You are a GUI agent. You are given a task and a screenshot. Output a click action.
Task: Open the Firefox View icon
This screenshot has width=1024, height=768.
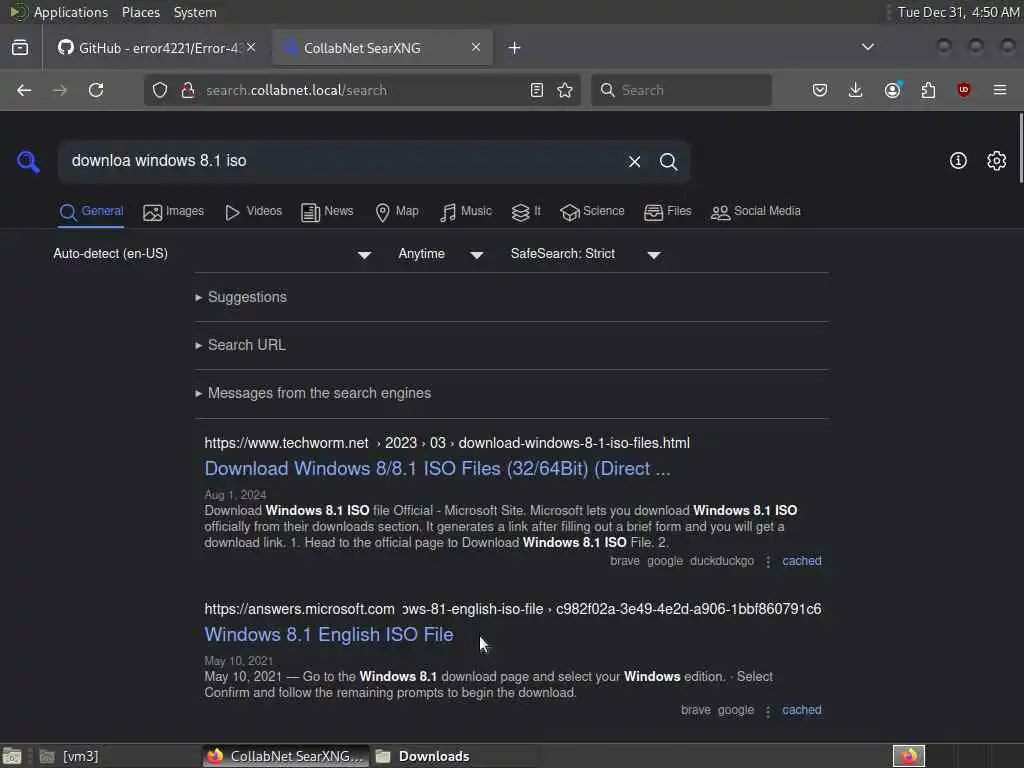[x=20, y=48]
